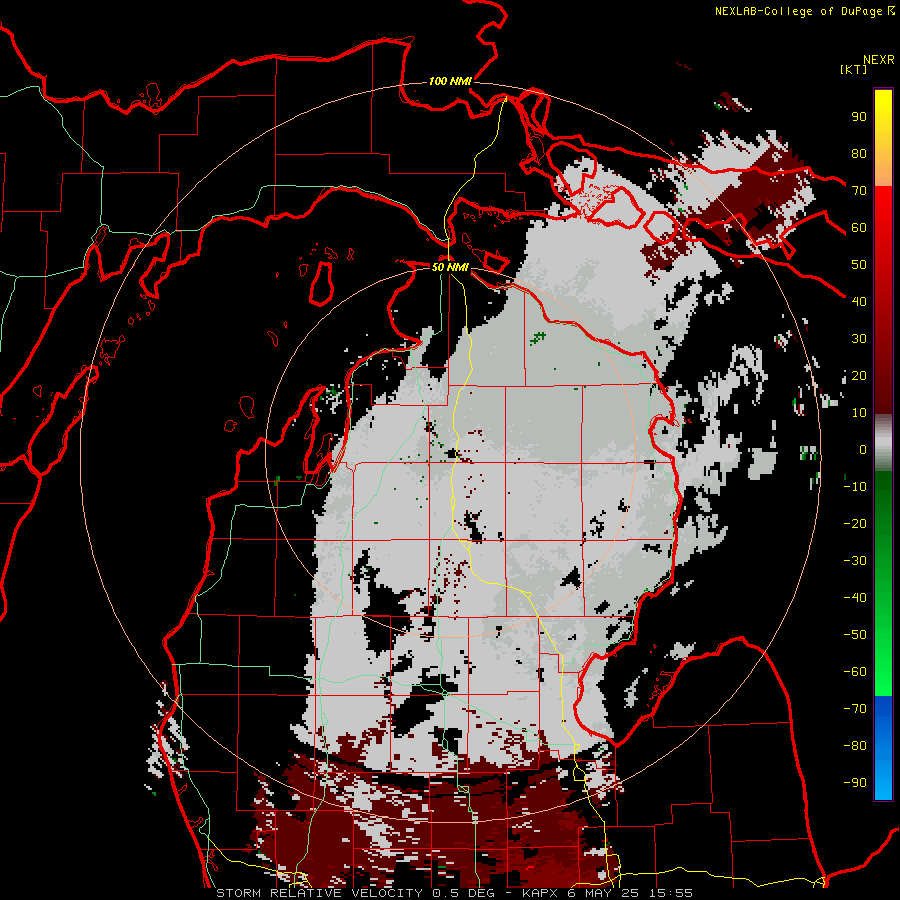Click the 20 value on the velocity scale
Screen dimensions: 900x900
[x=859, y=376]
